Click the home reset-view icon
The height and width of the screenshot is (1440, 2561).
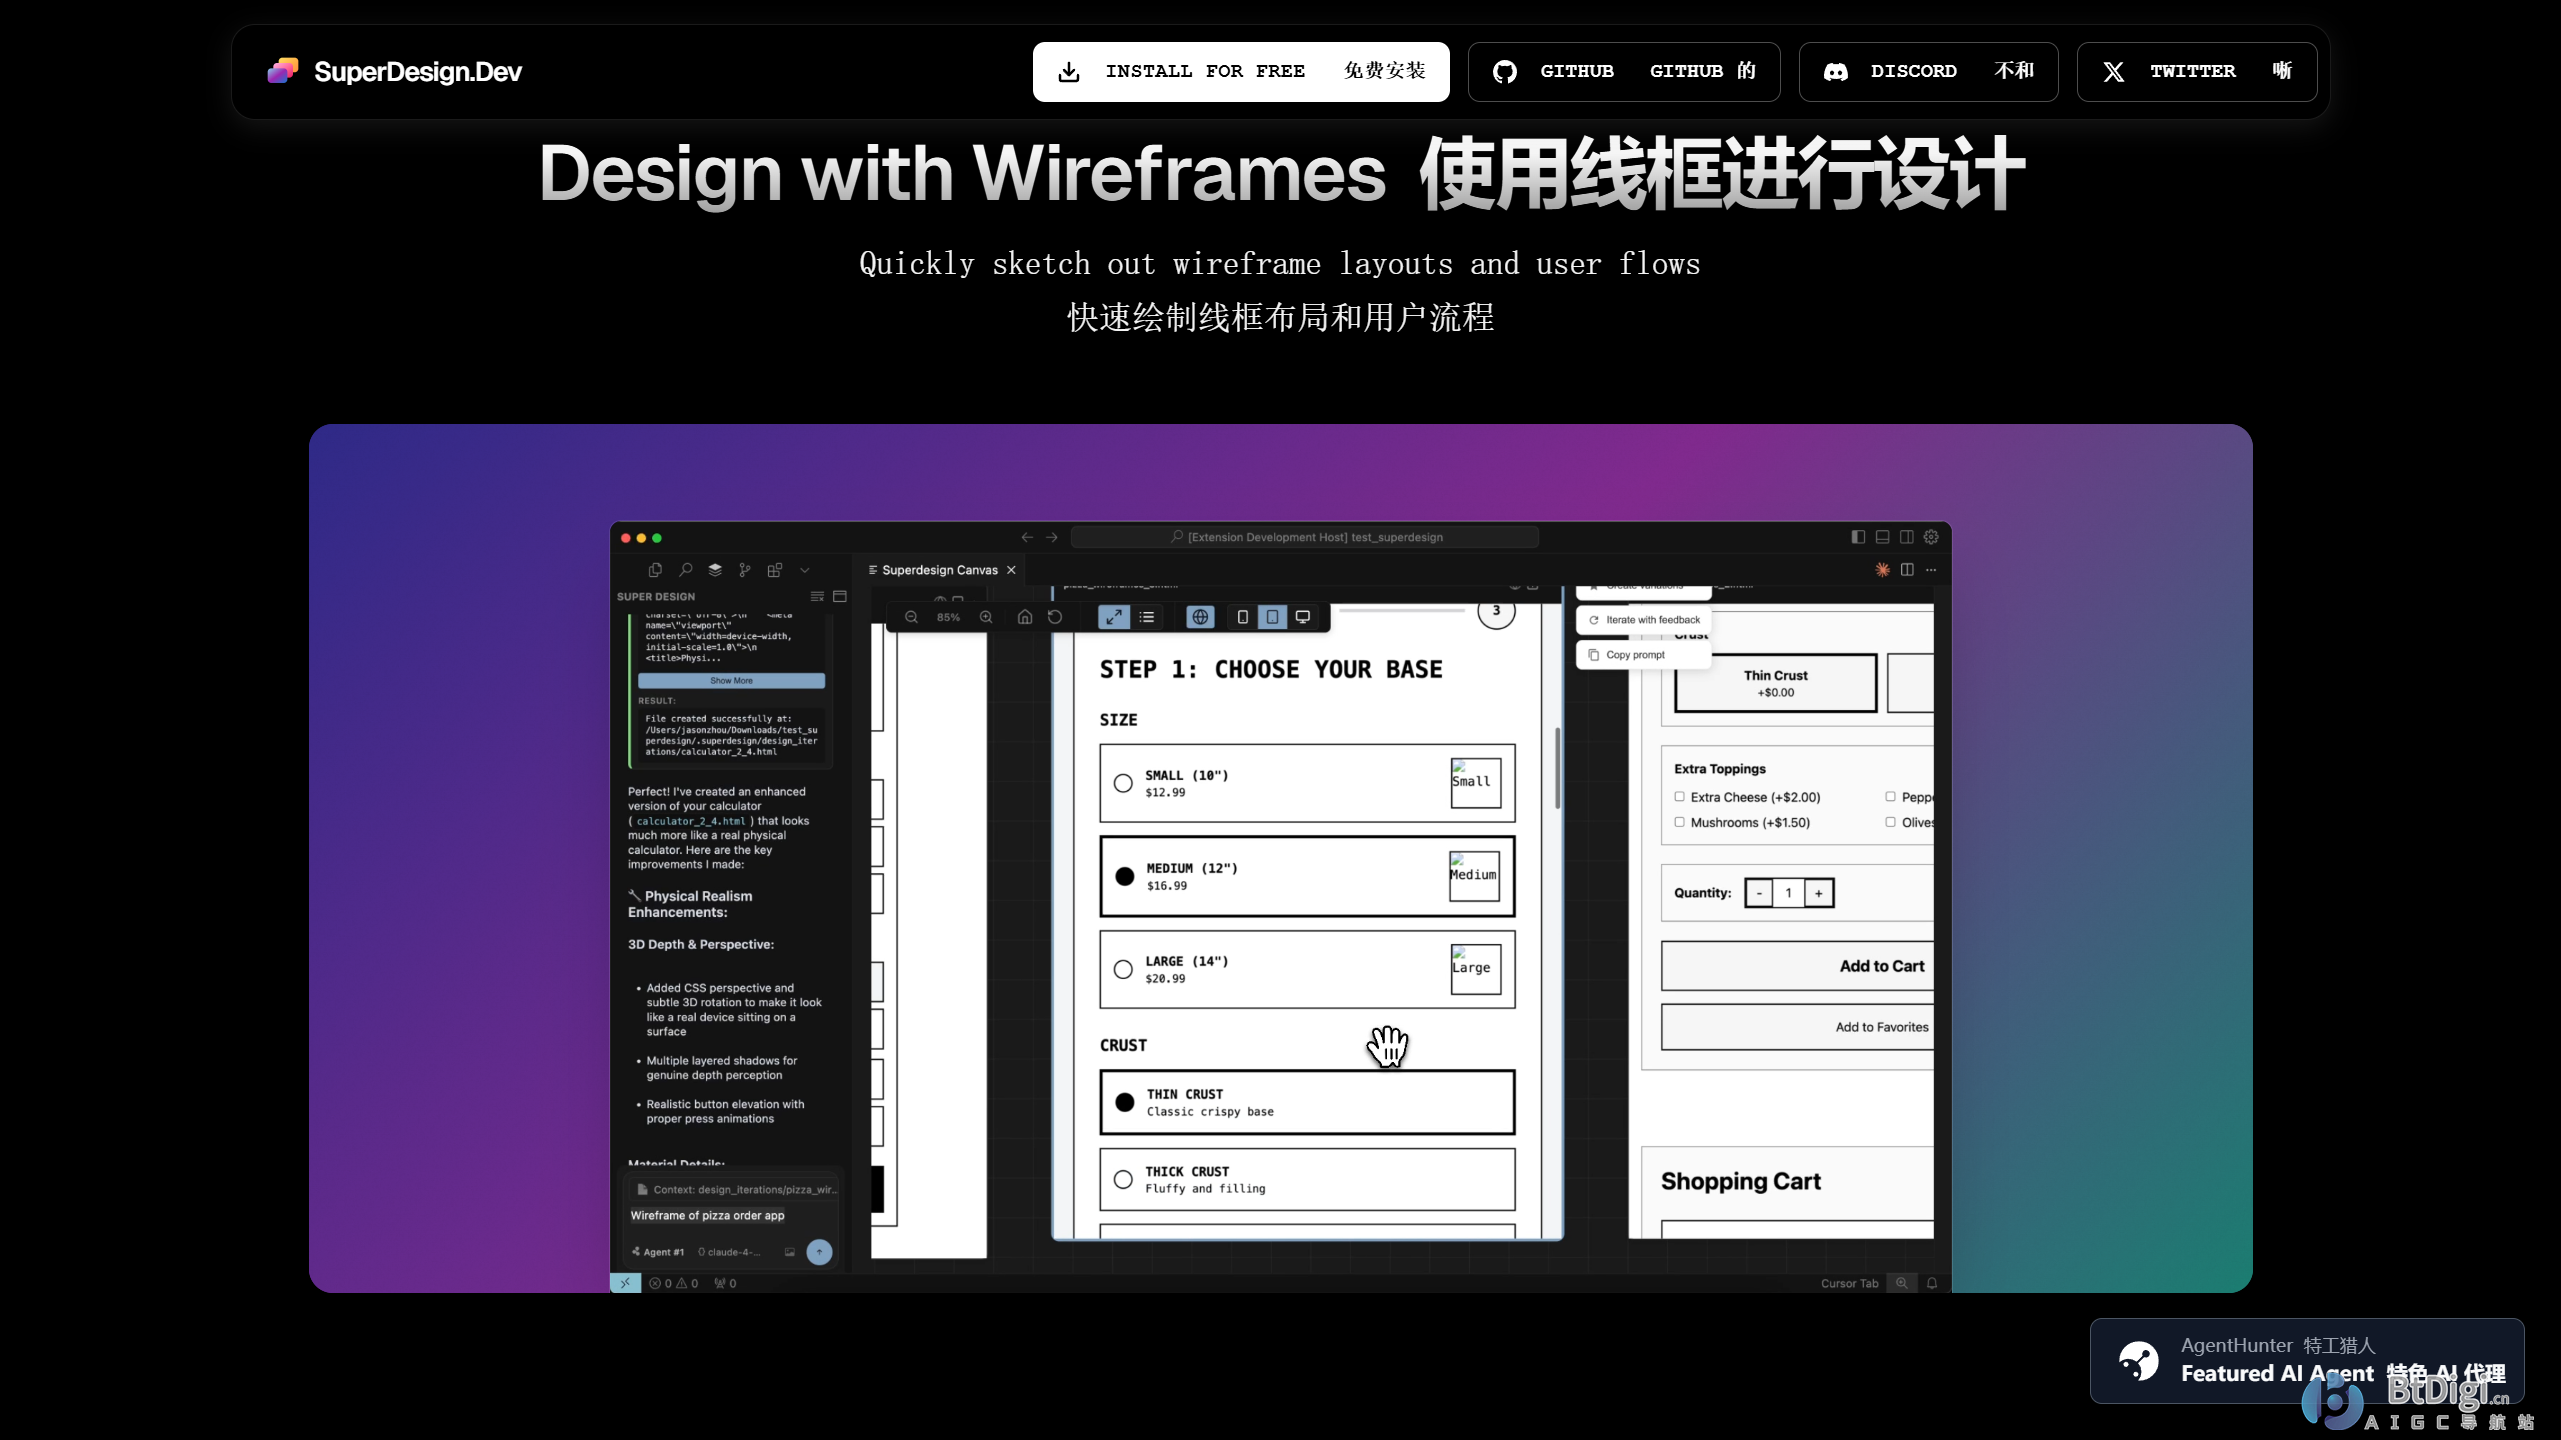(x=1024, y=617)
